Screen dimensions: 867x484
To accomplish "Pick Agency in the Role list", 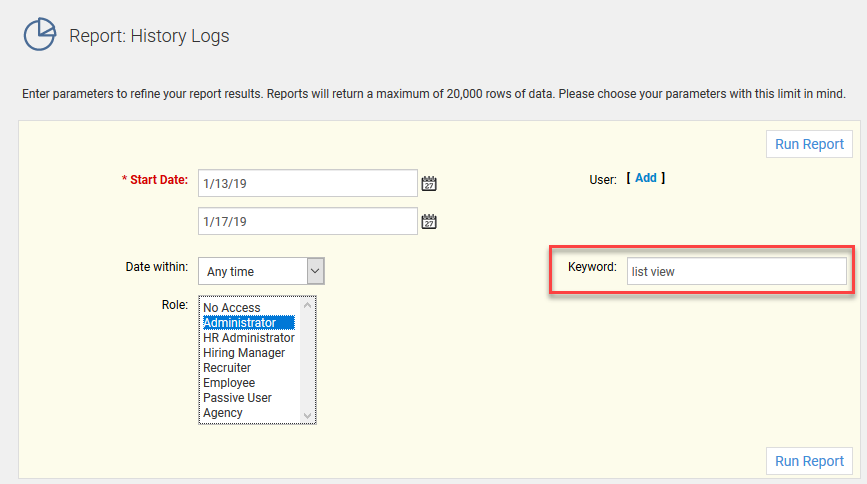I will tap(223, 413).
